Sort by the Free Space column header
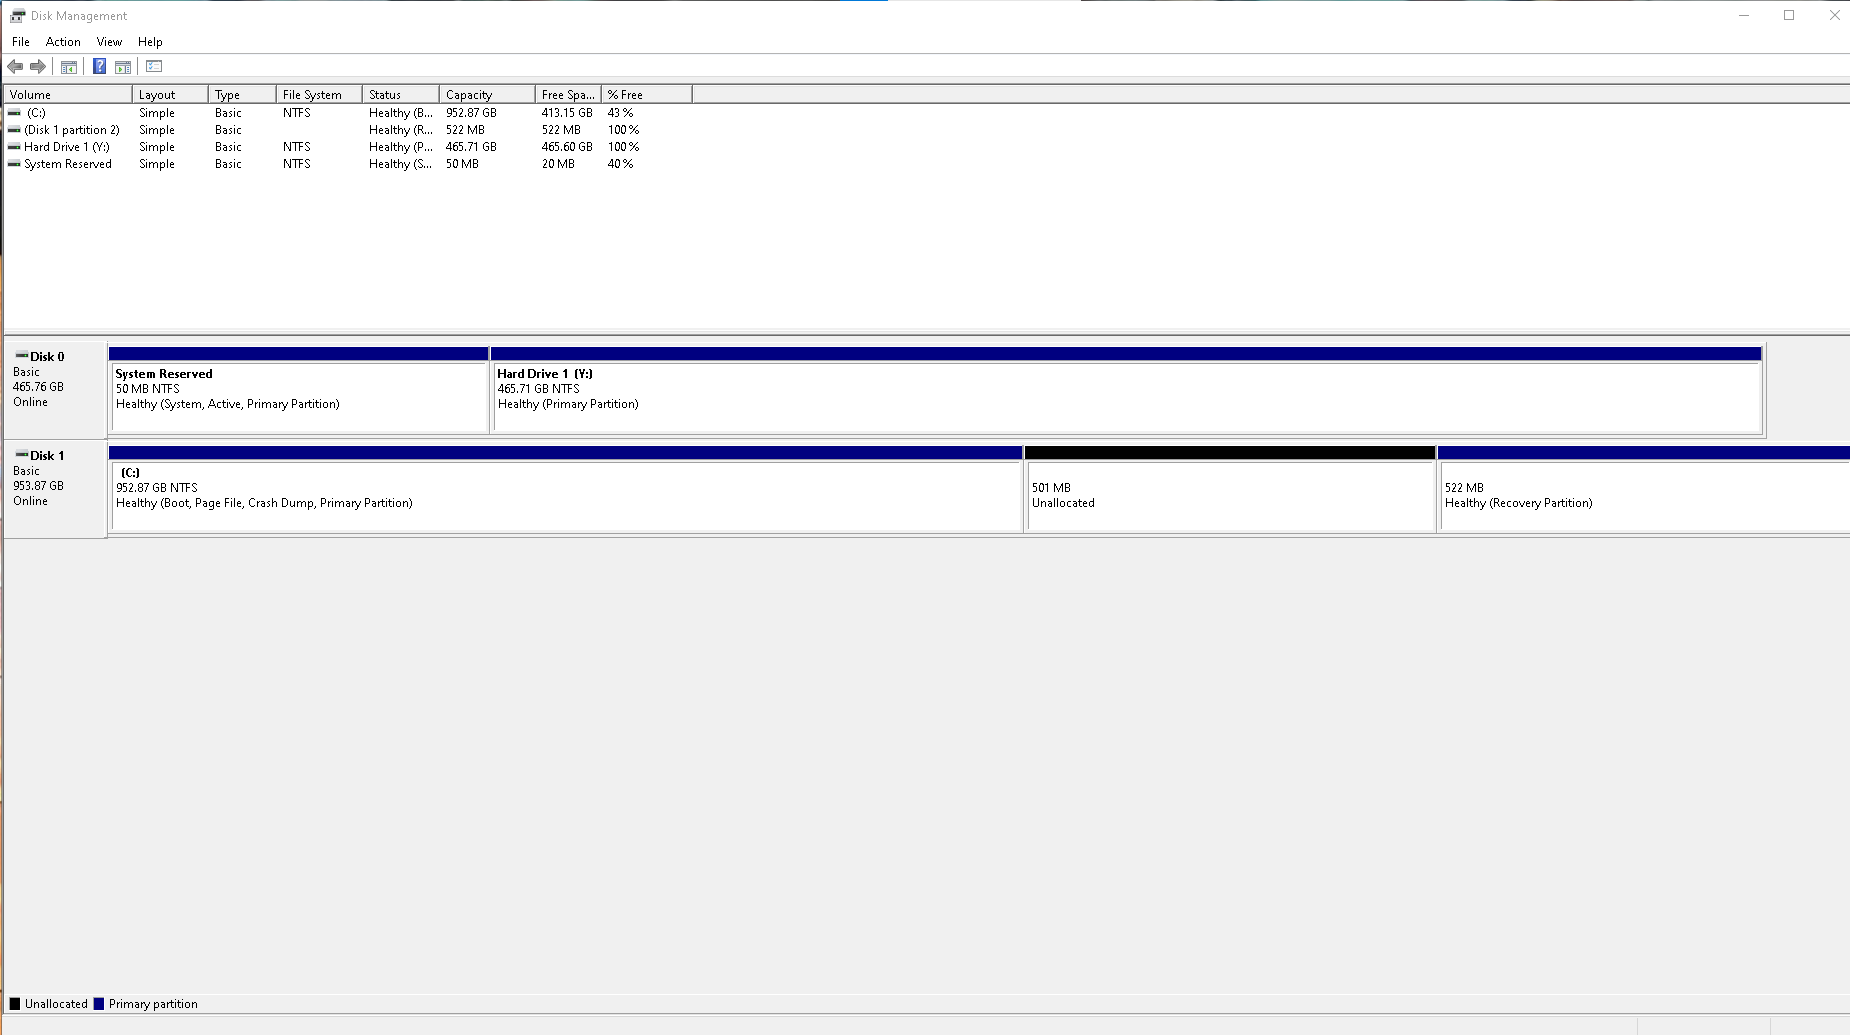Image resolution: width=1850 pixels, height=1035 pixels. tap(568, 95)
